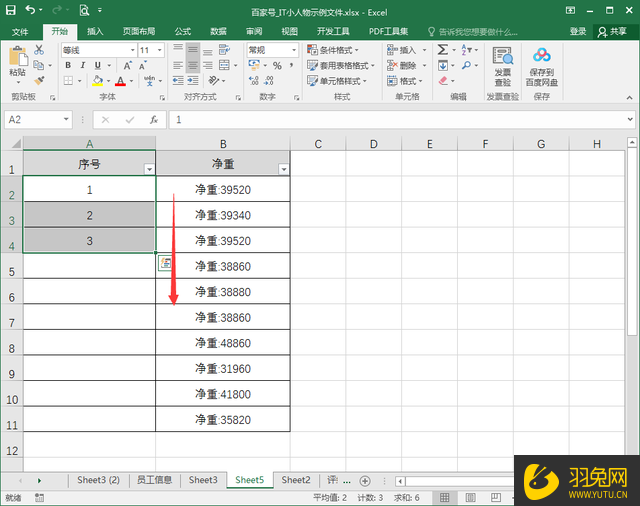Image resolution: width=640 pixels, height=506 pixels.
Task: Click the Fill down icon
Action: click(x=443, y=65)
